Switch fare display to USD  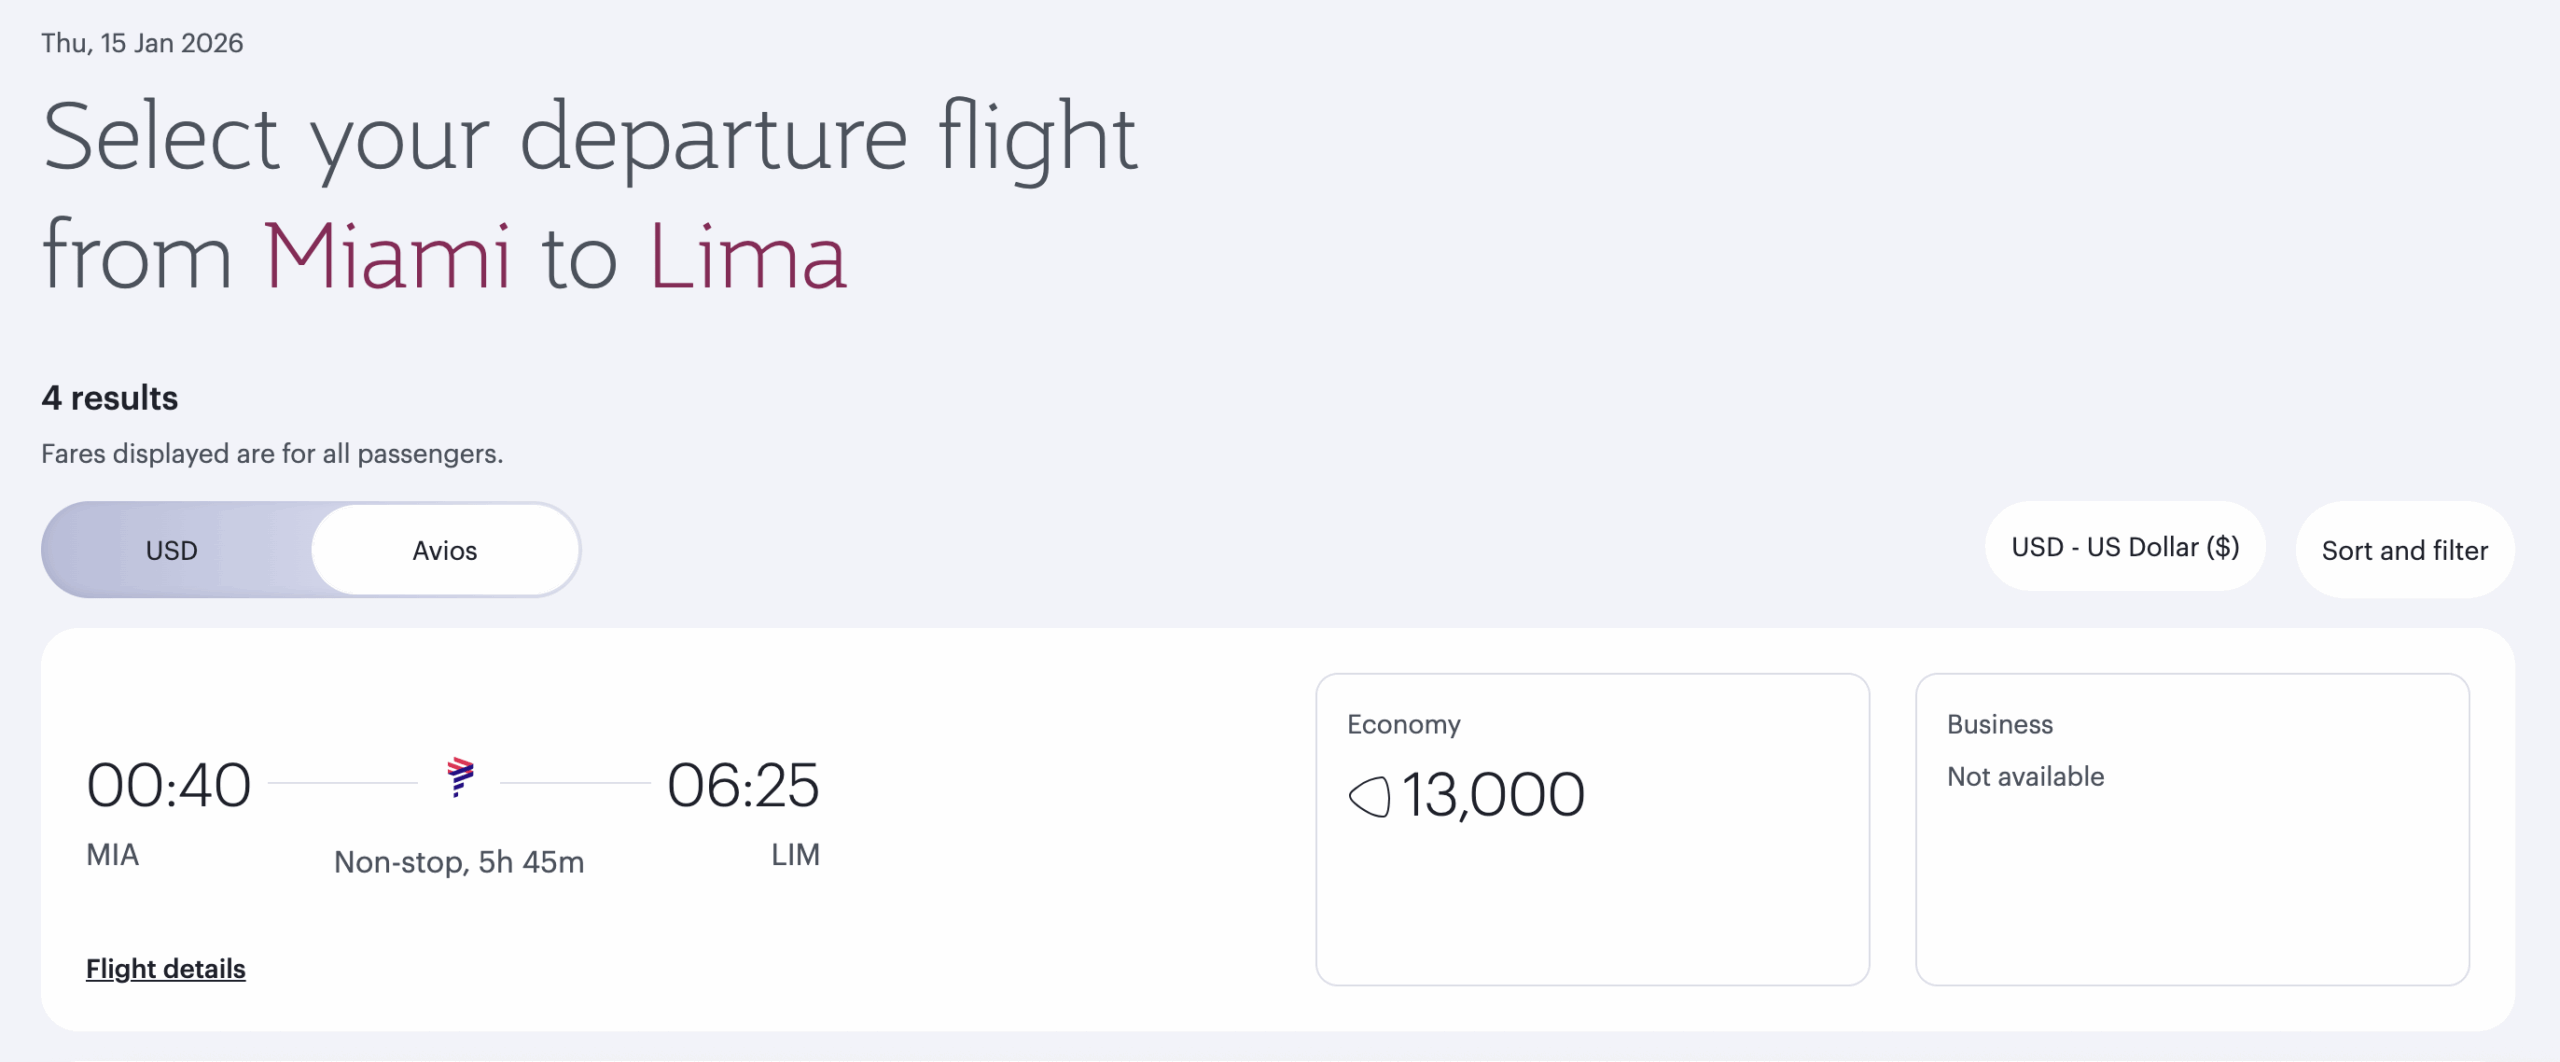point(172,551)
